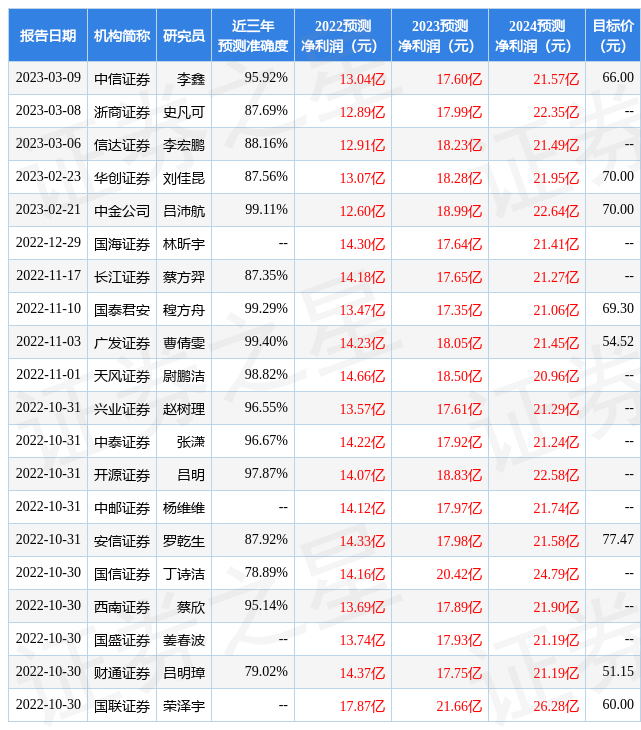Select the 国盛证券 institution cell
Screen dimensions: 641x730
tap(122, 640)
